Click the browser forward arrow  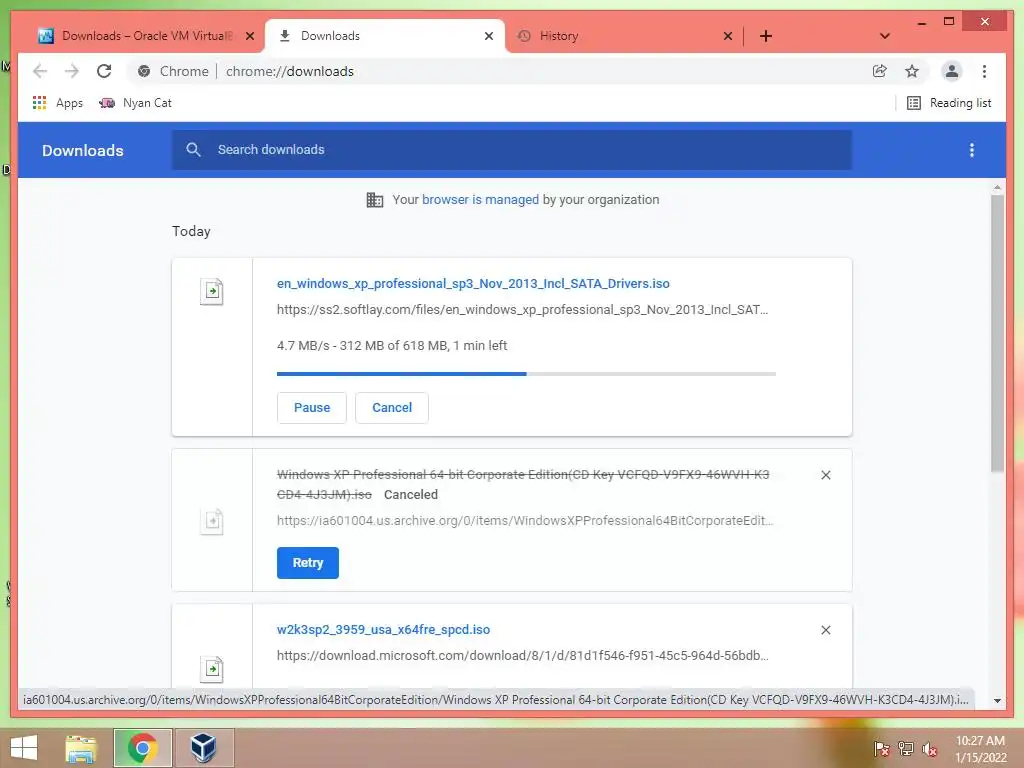(72, 71)
